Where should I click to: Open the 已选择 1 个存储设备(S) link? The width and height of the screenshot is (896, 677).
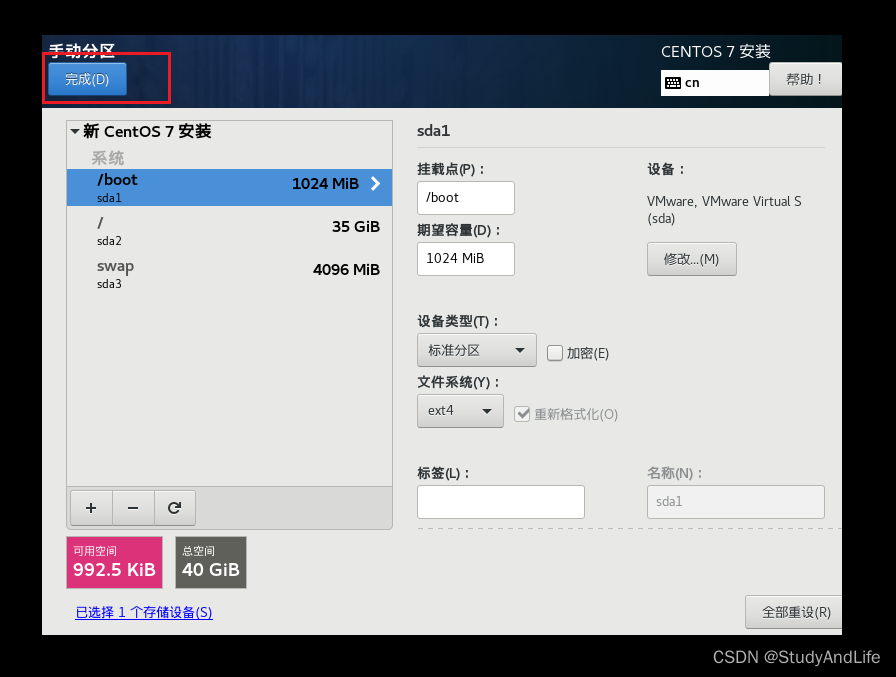[x=144, y=611]
